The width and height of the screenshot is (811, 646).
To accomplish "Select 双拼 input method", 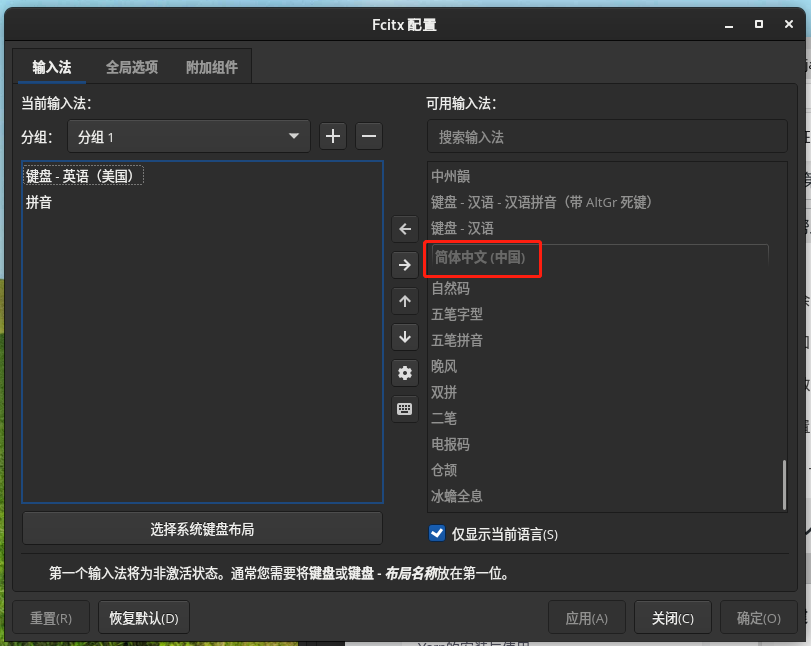I will [605, 392].
